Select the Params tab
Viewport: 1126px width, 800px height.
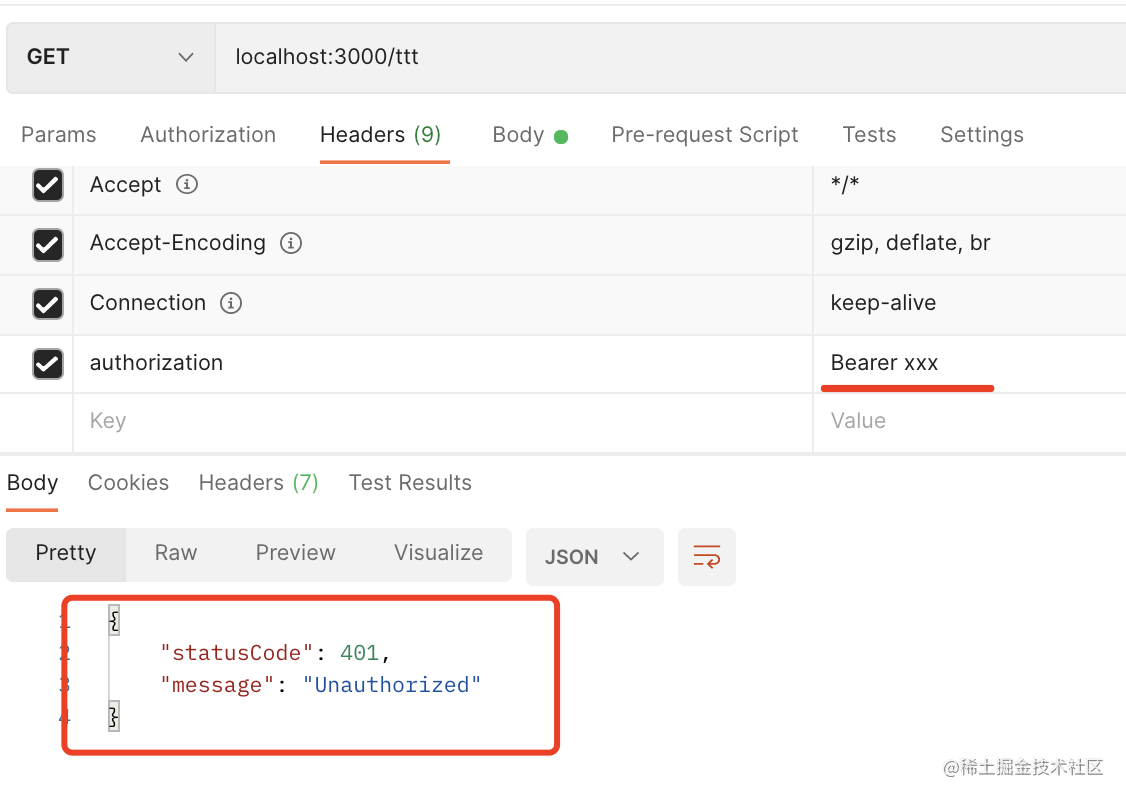pos(59,135)
